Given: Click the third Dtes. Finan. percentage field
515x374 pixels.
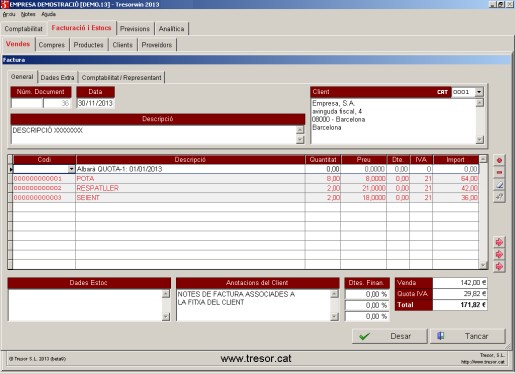Looking at the screenshot, I should pos(367,316).
